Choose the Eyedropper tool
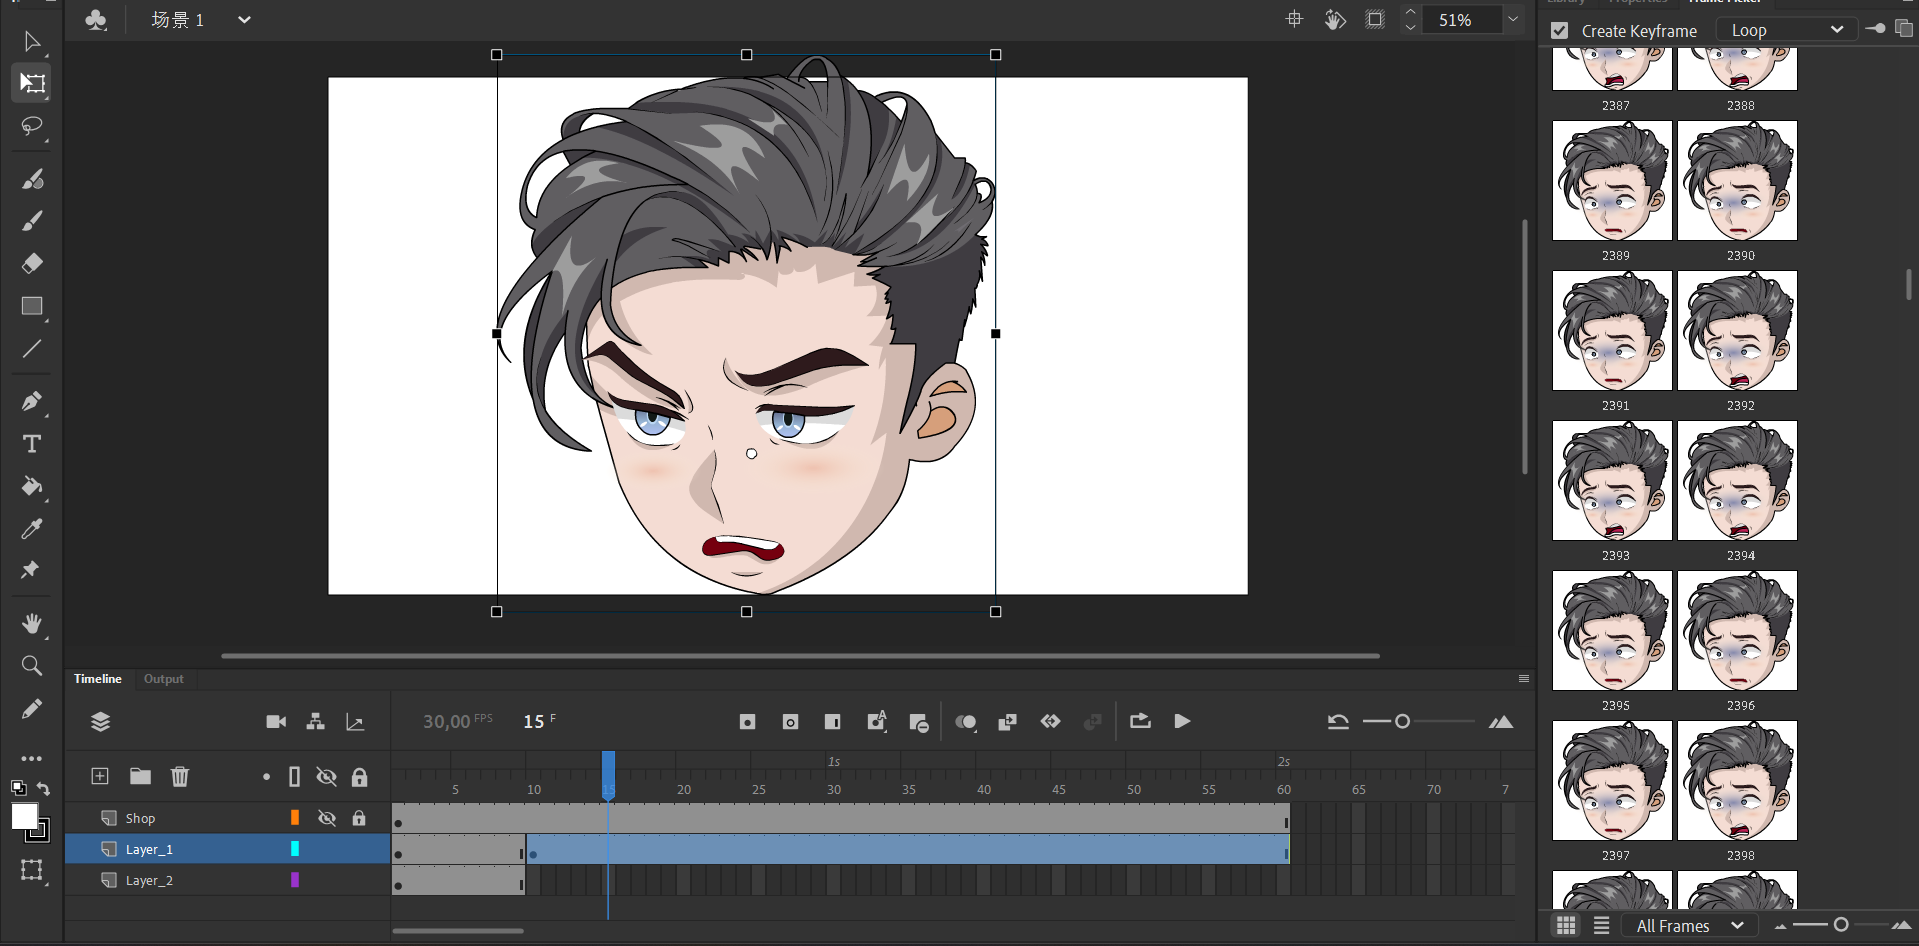This screenshot has height=946, width=1919. point(32,528)
